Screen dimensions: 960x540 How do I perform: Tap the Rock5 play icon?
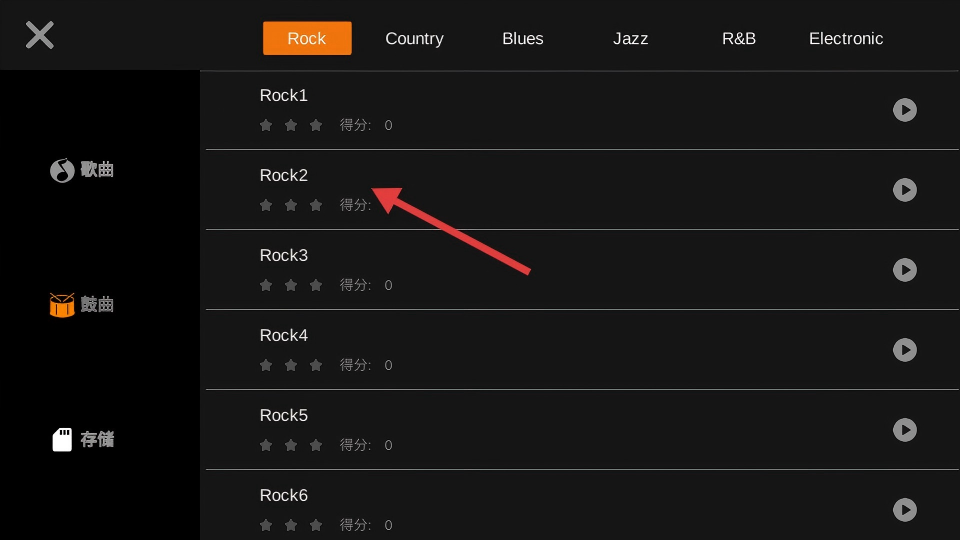904,430
